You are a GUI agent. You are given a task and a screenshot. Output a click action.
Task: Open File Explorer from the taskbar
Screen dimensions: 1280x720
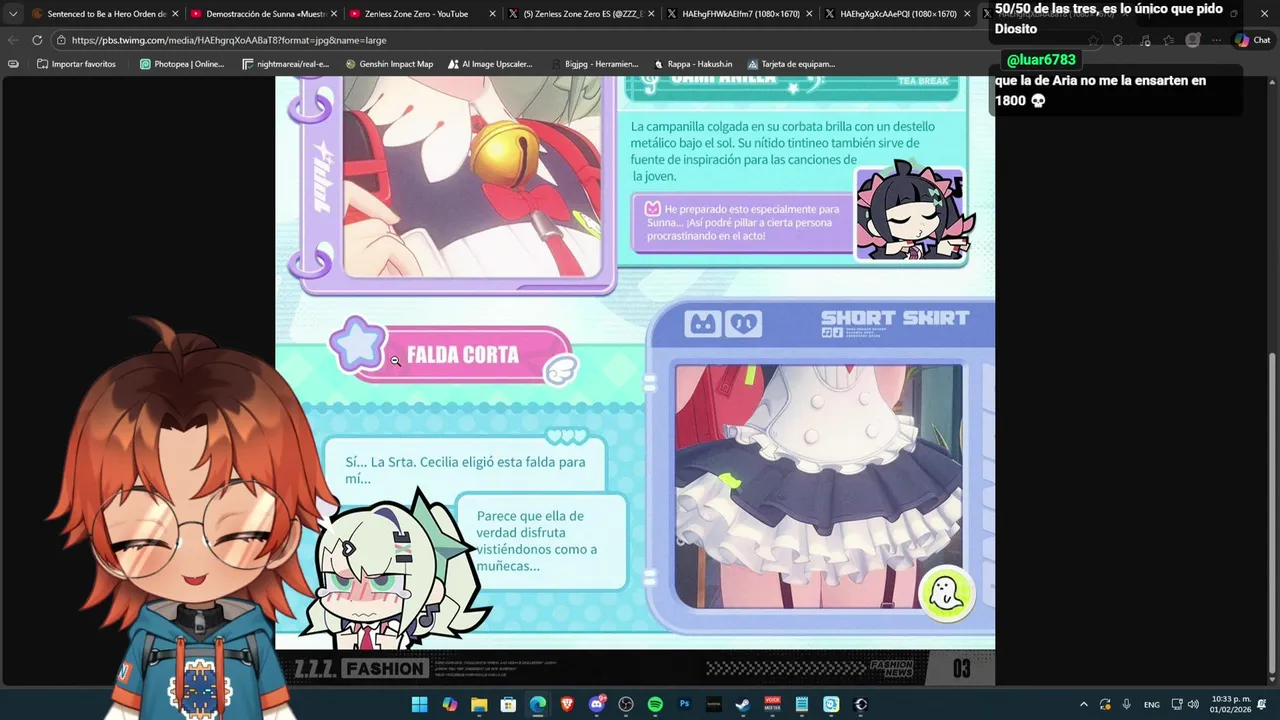tap(479, 704)
